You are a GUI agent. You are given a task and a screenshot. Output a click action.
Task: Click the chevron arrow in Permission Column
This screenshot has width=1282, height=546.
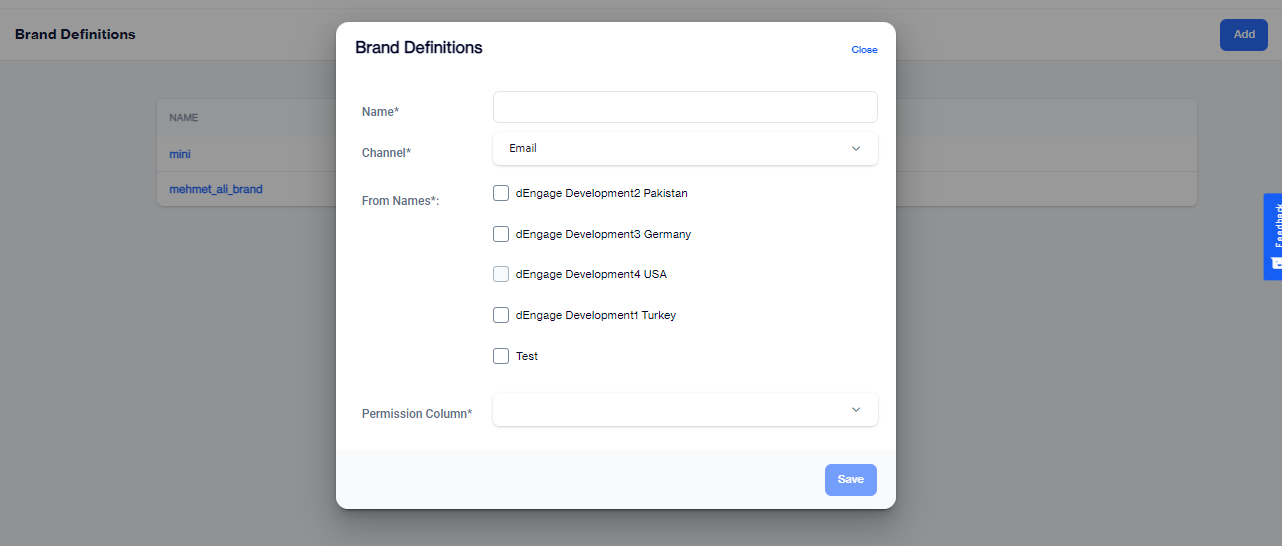[856, 409]
